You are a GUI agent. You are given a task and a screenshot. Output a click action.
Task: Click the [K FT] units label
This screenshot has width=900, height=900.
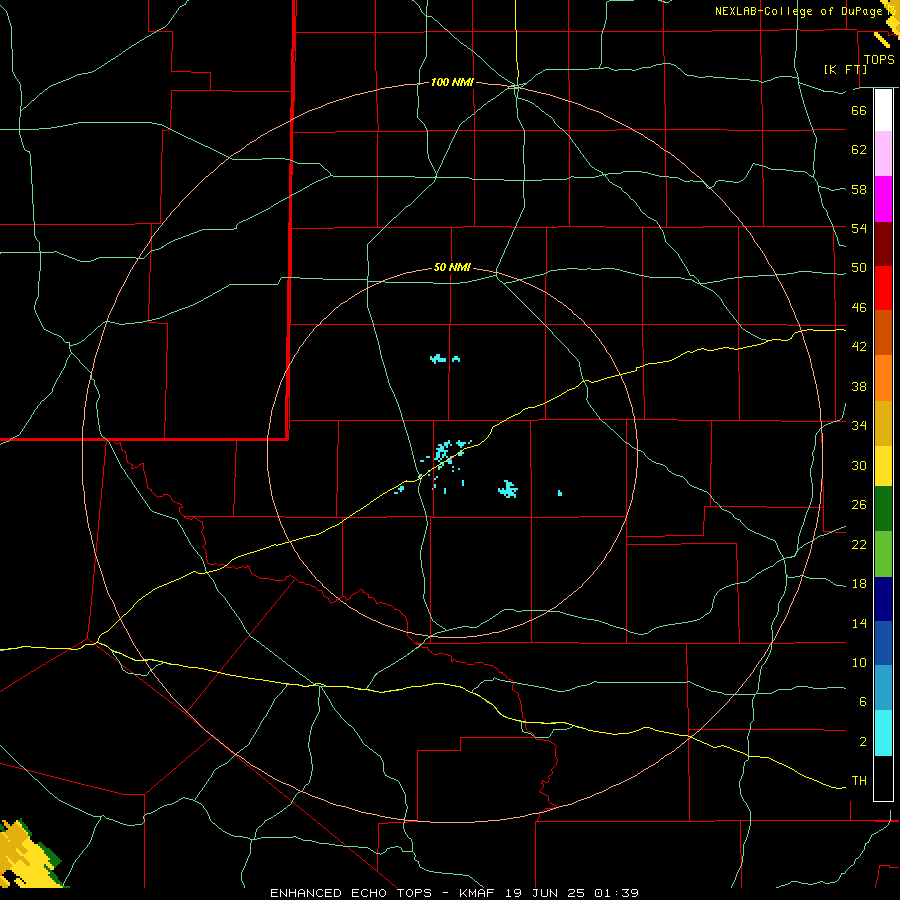tap(845, 70)
